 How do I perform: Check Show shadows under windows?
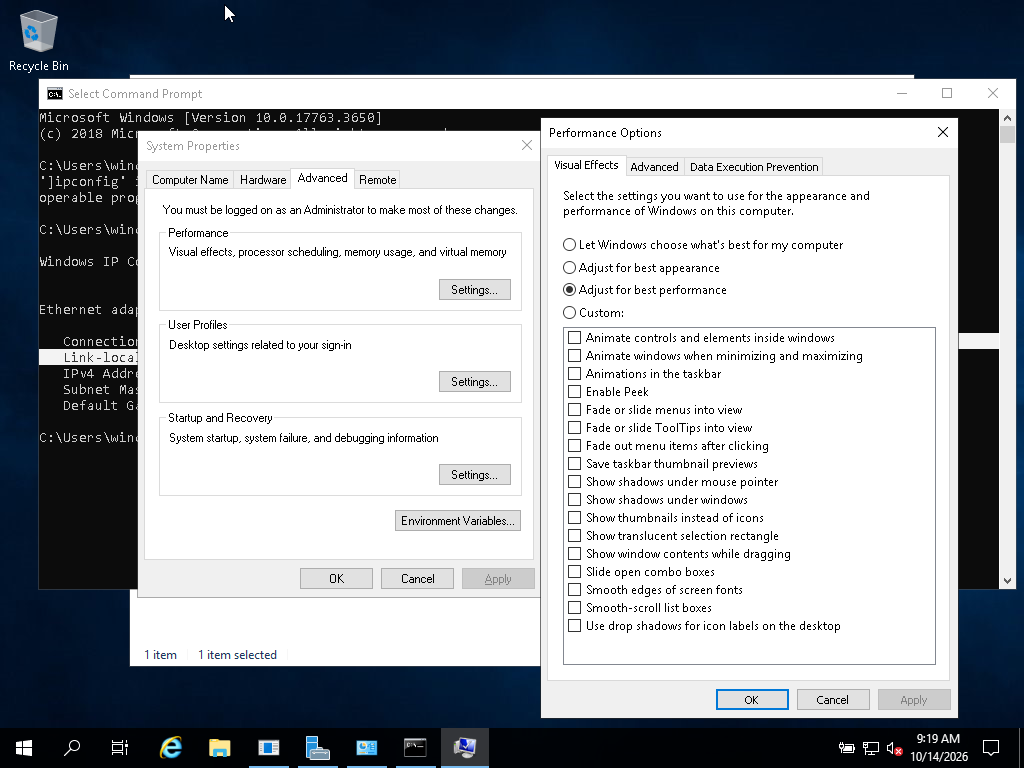click(575, 500)
